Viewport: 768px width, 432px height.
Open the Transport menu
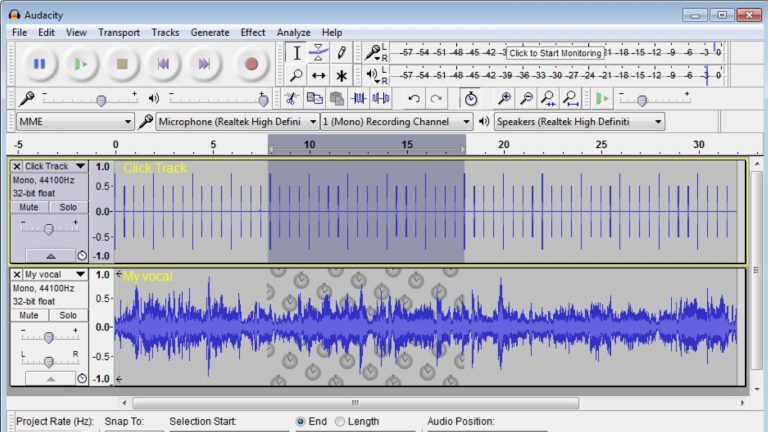tap(119, 33)
